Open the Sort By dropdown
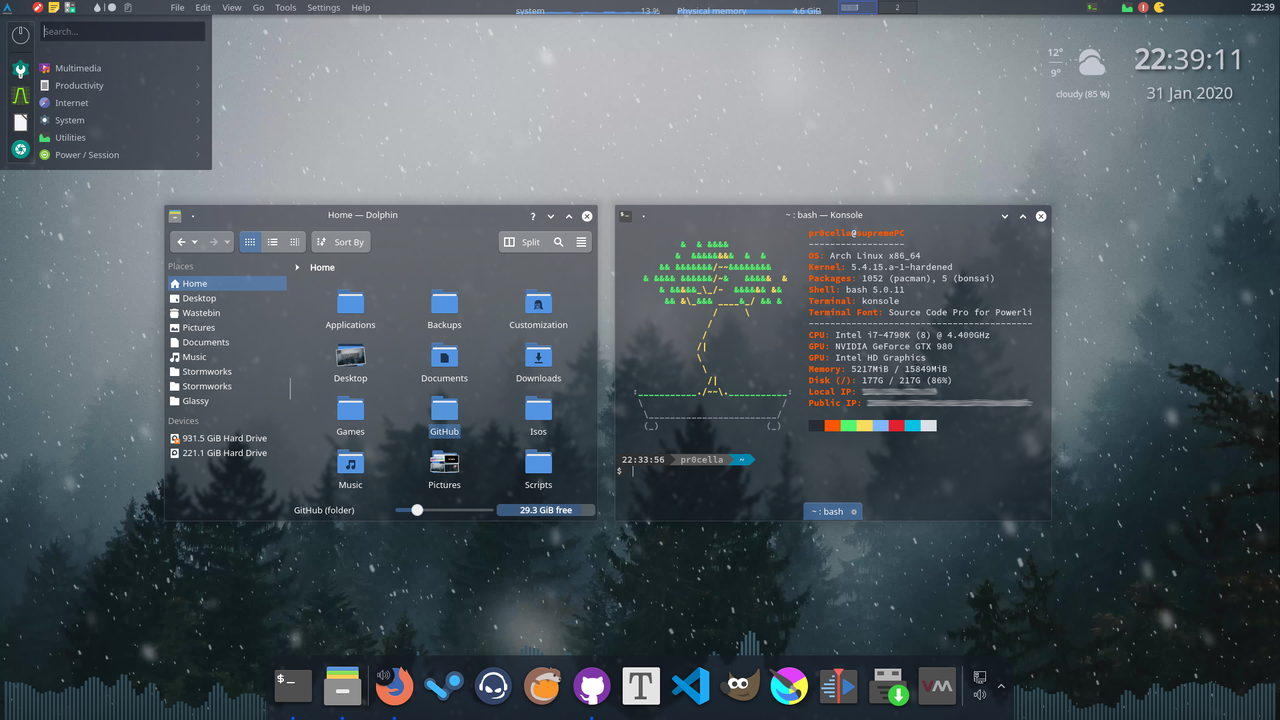The image size is (1280, 720). click(x=340, y=241)
